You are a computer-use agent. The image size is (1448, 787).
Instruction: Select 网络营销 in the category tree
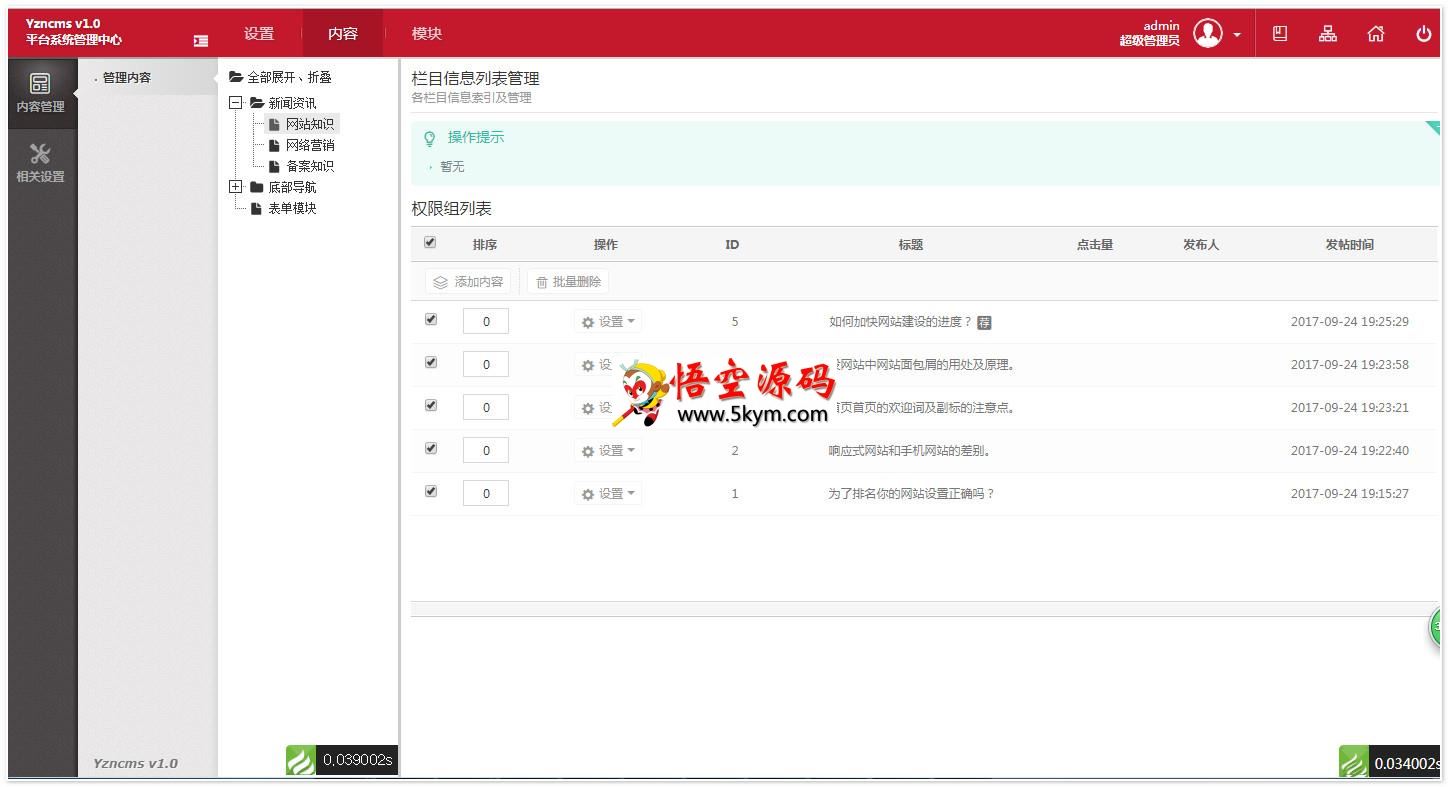click(x=310, y=145)
